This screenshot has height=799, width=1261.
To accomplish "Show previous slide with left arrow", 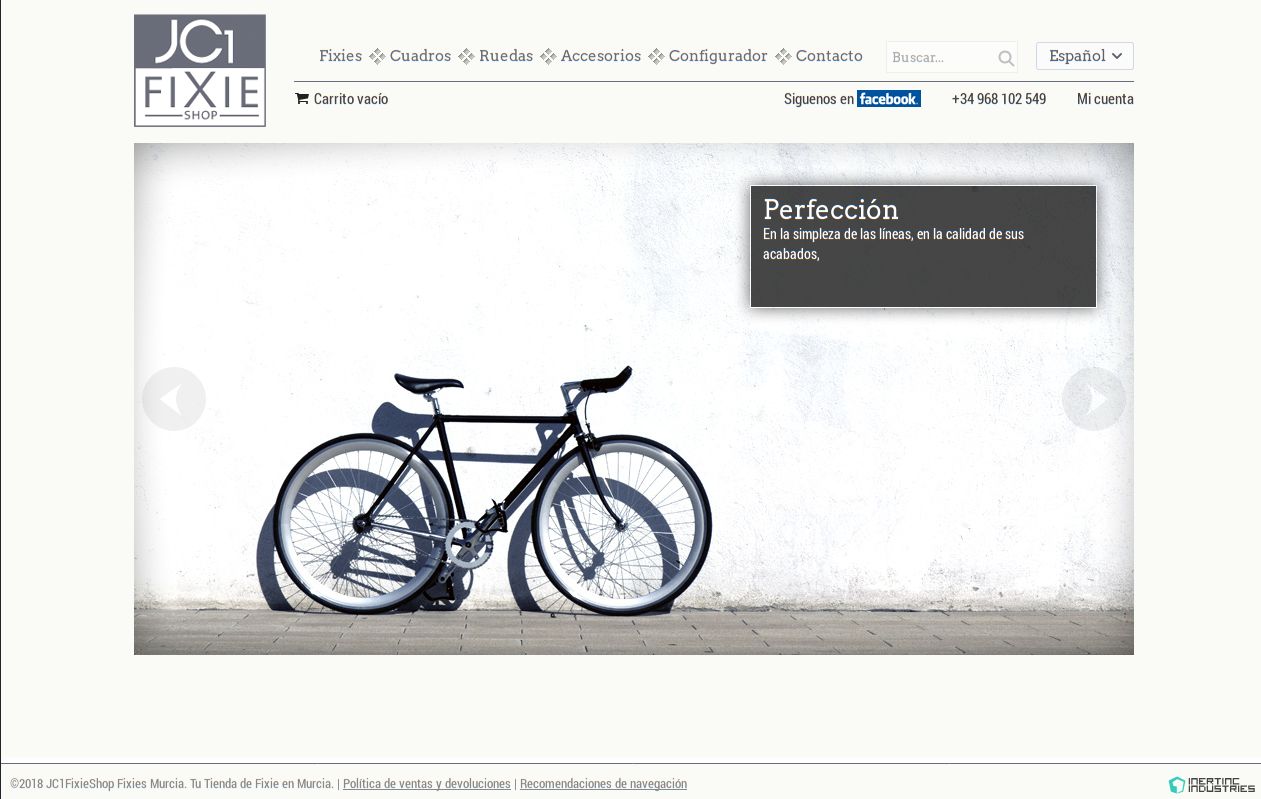I will pyautogui.click(x=174, y=399).
